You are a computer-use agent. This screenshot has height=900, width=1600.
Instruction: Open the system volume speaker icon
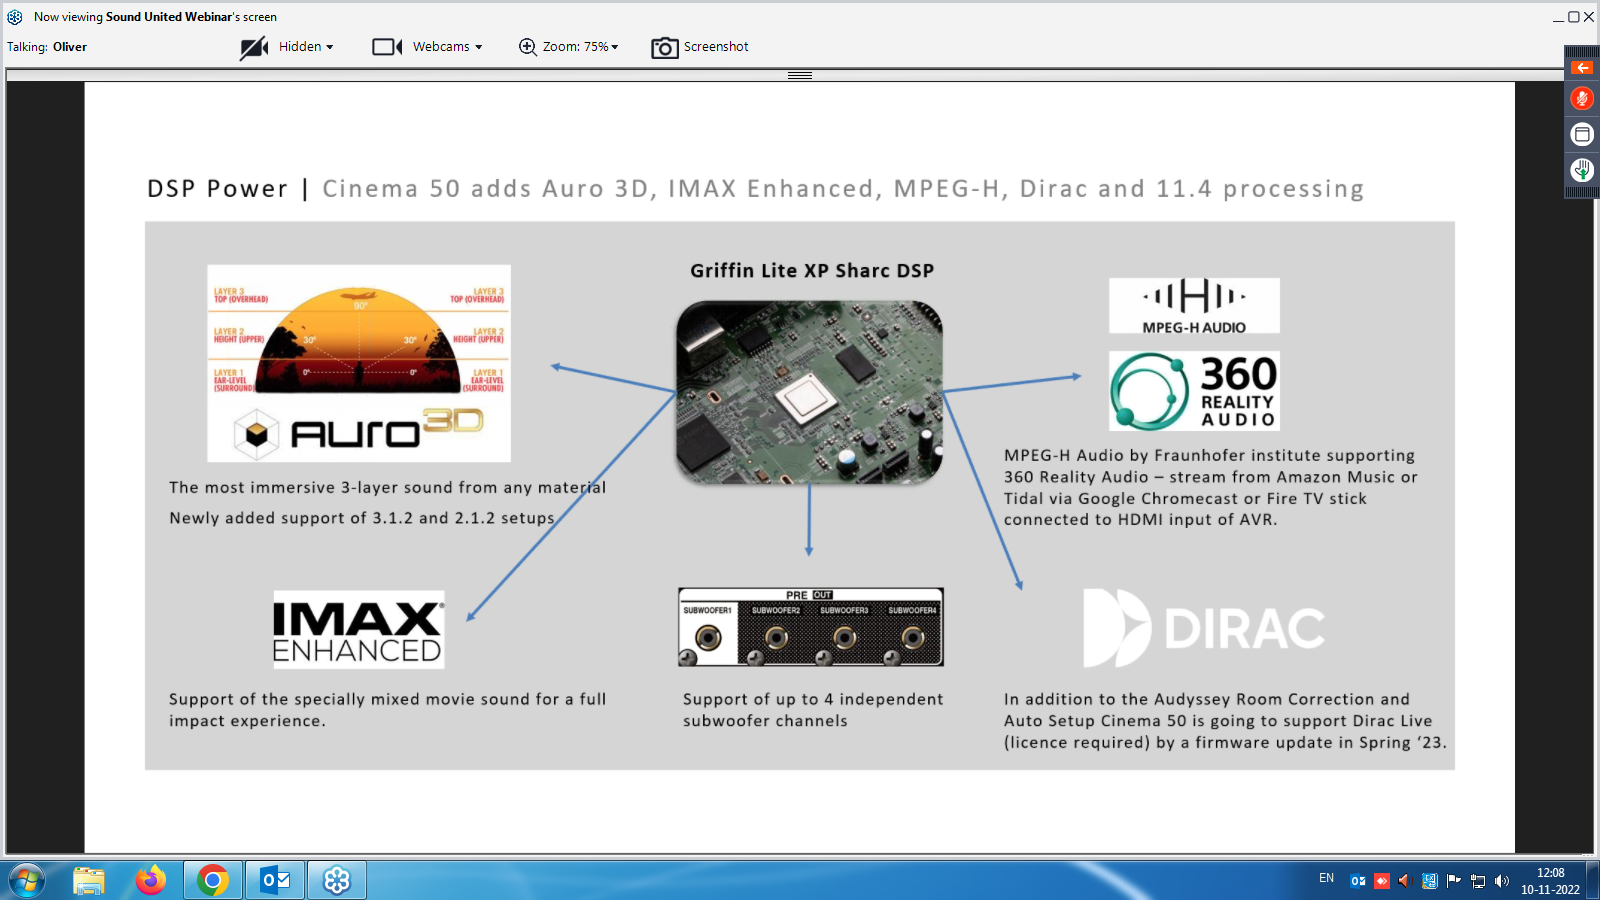[1502, 881]
